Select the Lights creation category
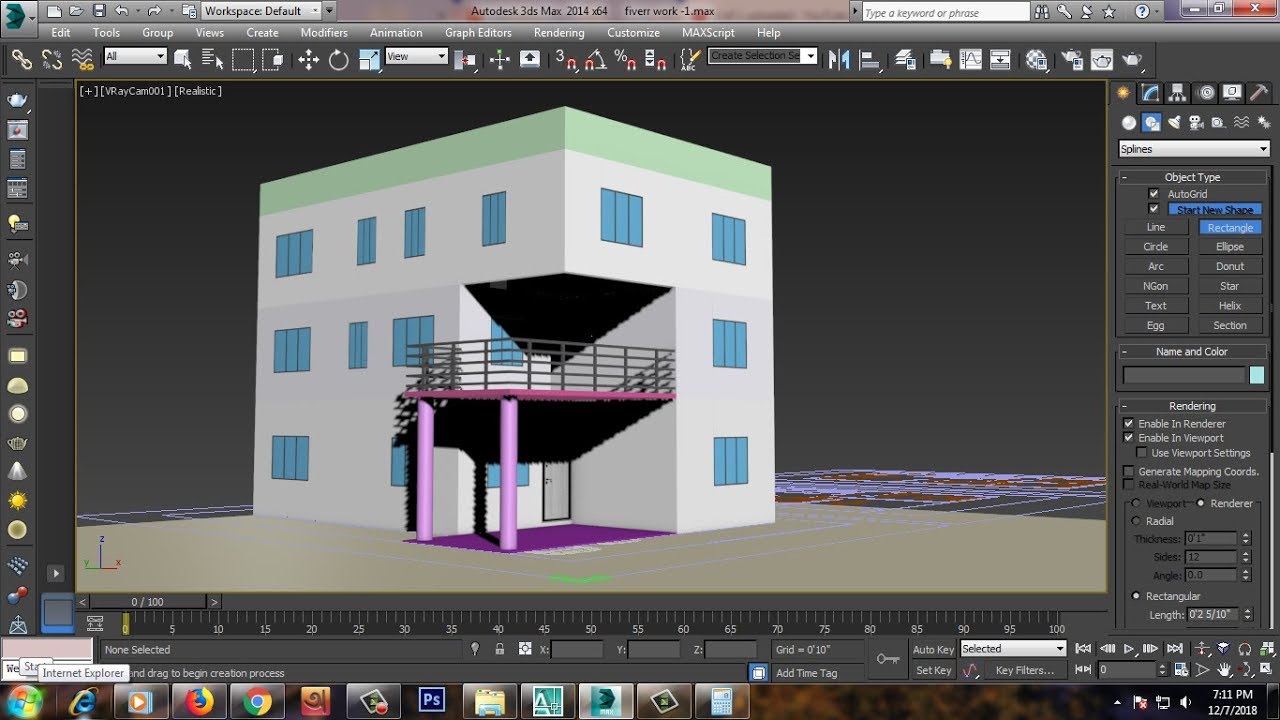This screenshot has height=720, width=1280. pyautogui.click(x=1173, y=123)
